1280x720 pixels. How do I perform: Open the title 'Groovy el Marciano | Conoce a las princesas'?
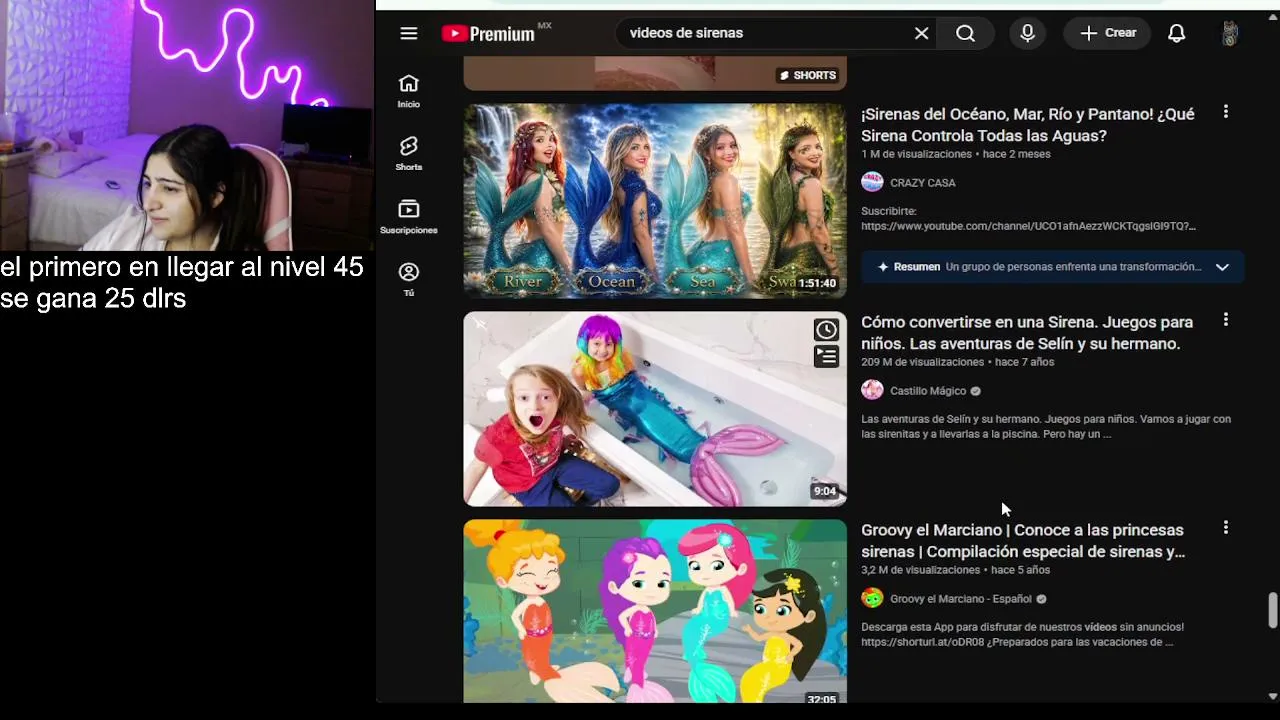tap(1023, 541)
